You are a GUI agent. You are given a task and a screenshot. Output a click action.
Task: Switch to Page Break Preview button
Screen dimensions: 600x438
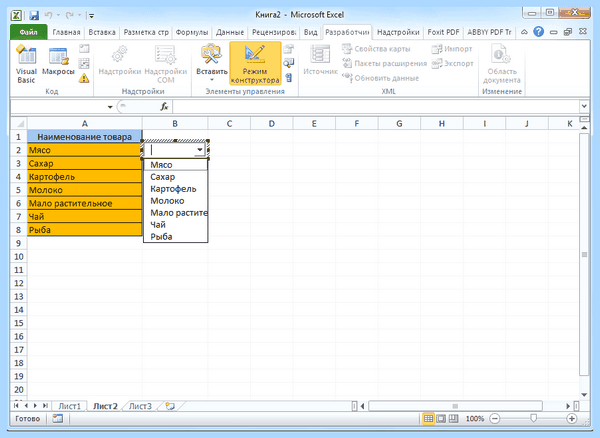[453, 418]
